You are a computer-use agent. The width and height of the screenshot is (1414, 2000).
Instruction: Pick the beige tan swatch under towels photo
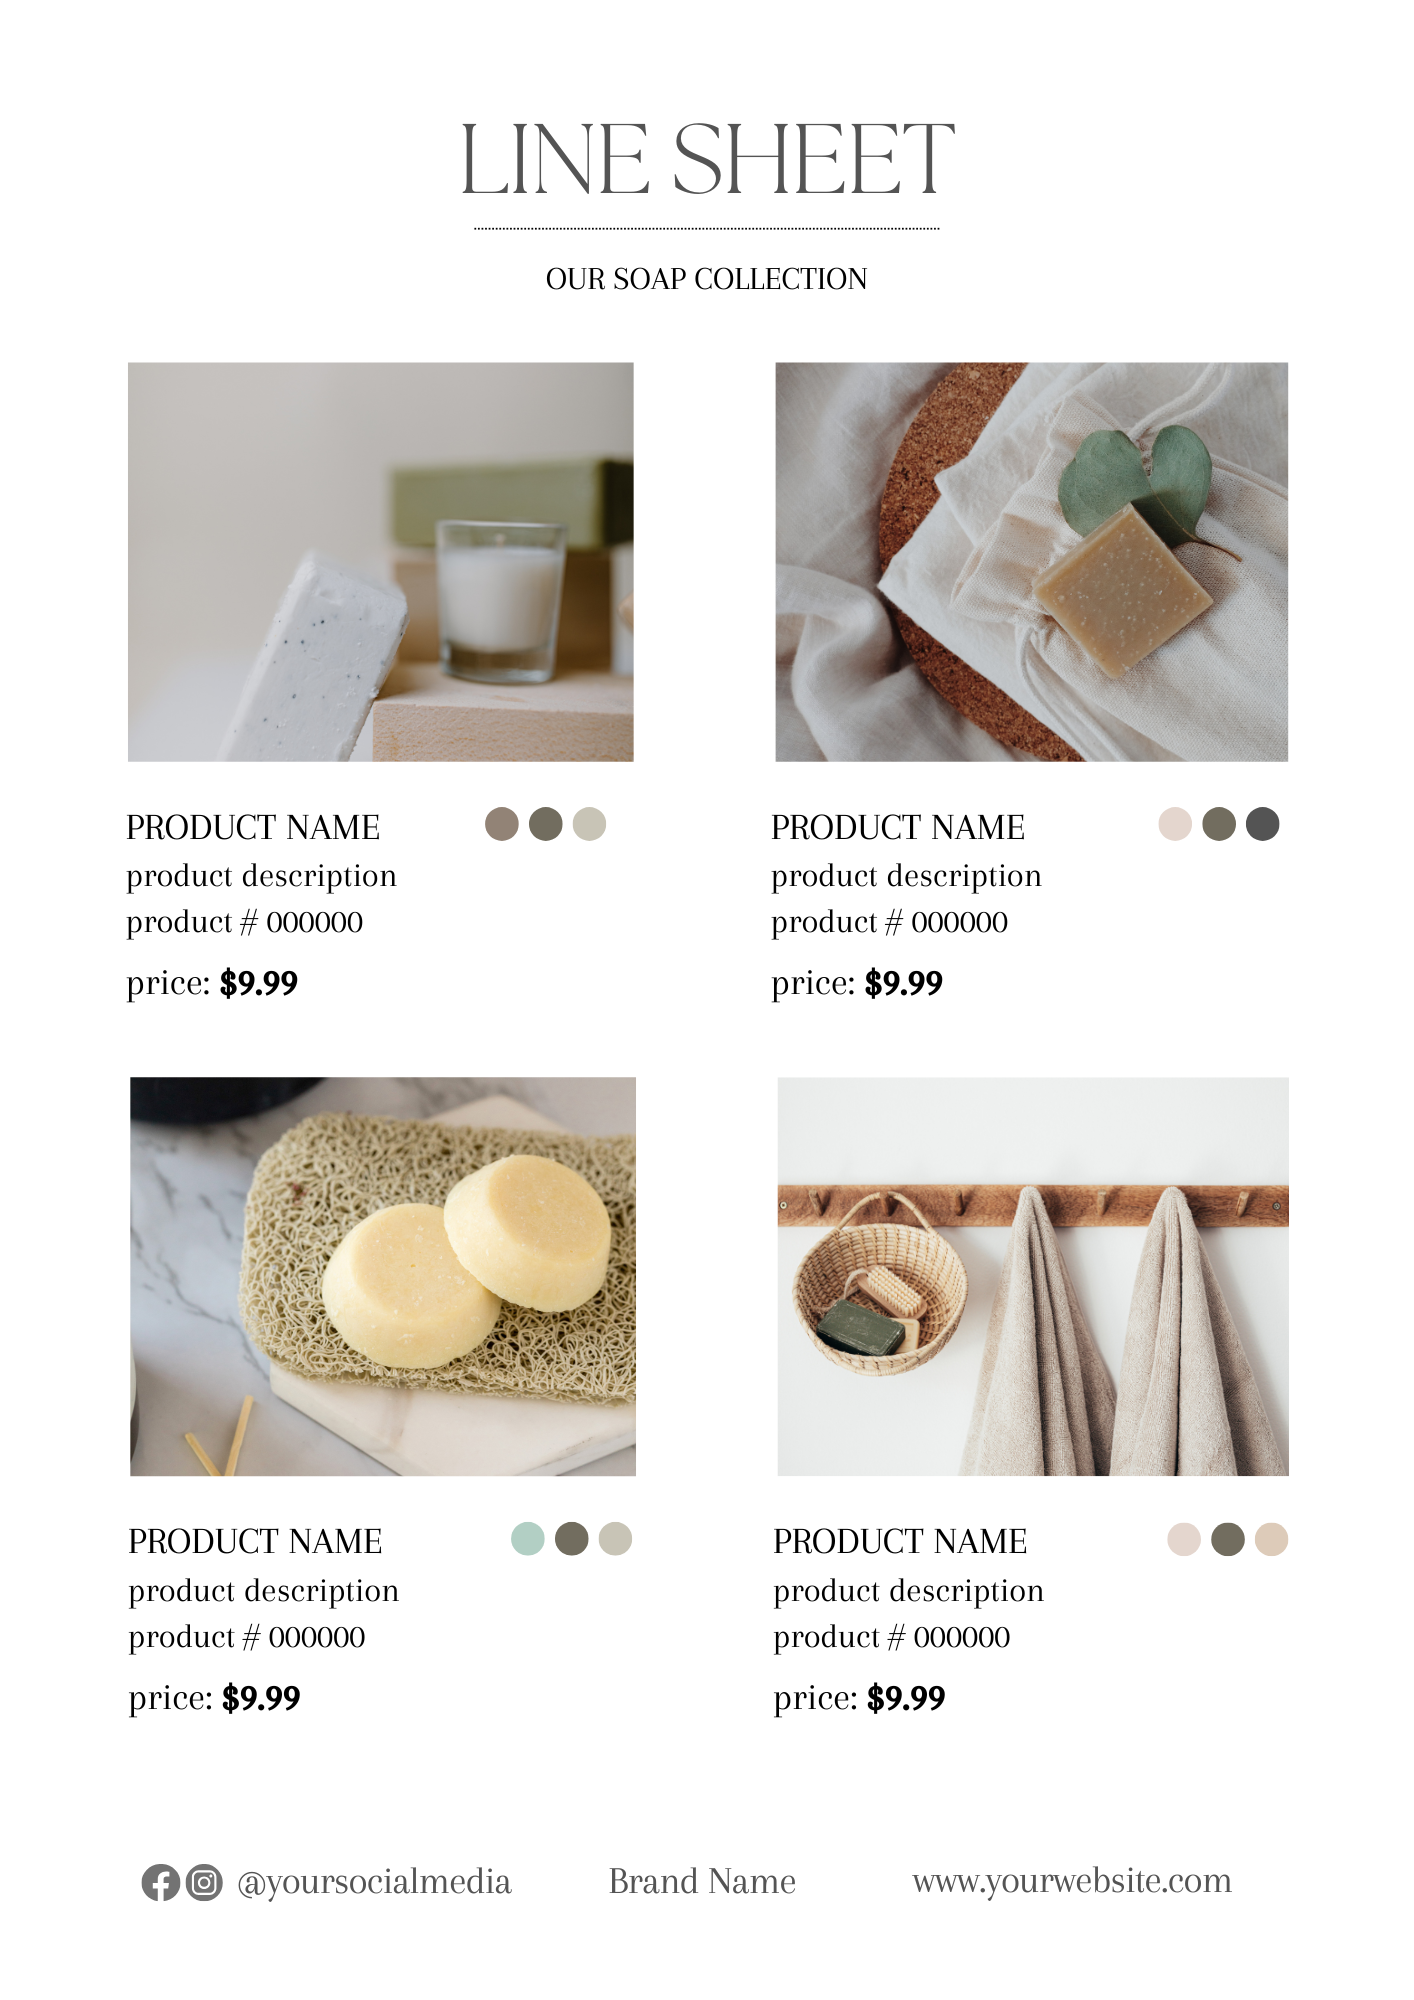click(1272, 1539)
